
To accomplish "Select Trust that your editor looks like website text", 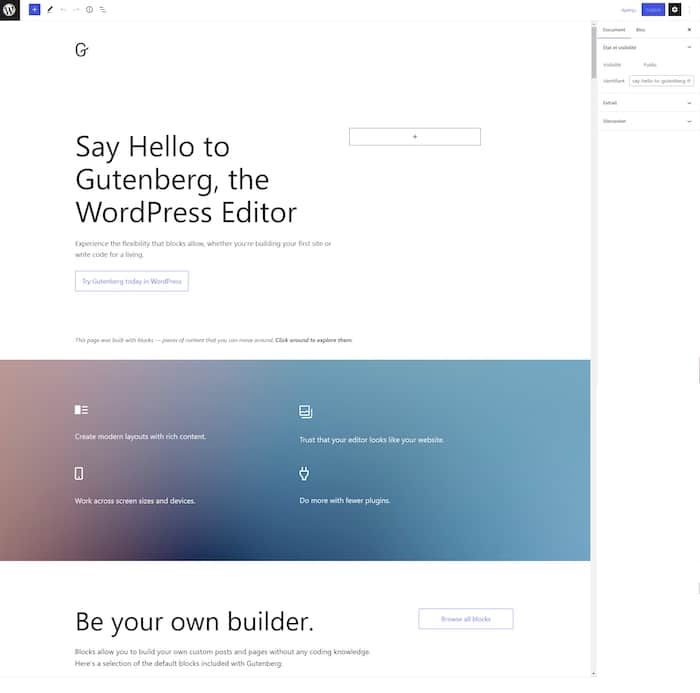I will [x=371, y=440].
